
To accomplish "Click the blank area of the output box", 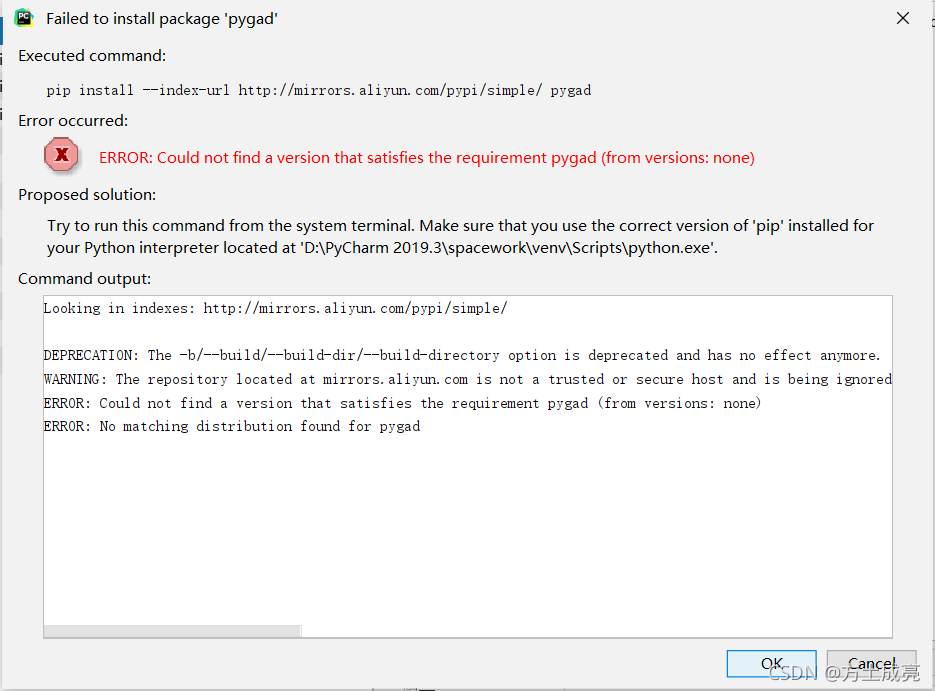I will (x=467, y=530).
